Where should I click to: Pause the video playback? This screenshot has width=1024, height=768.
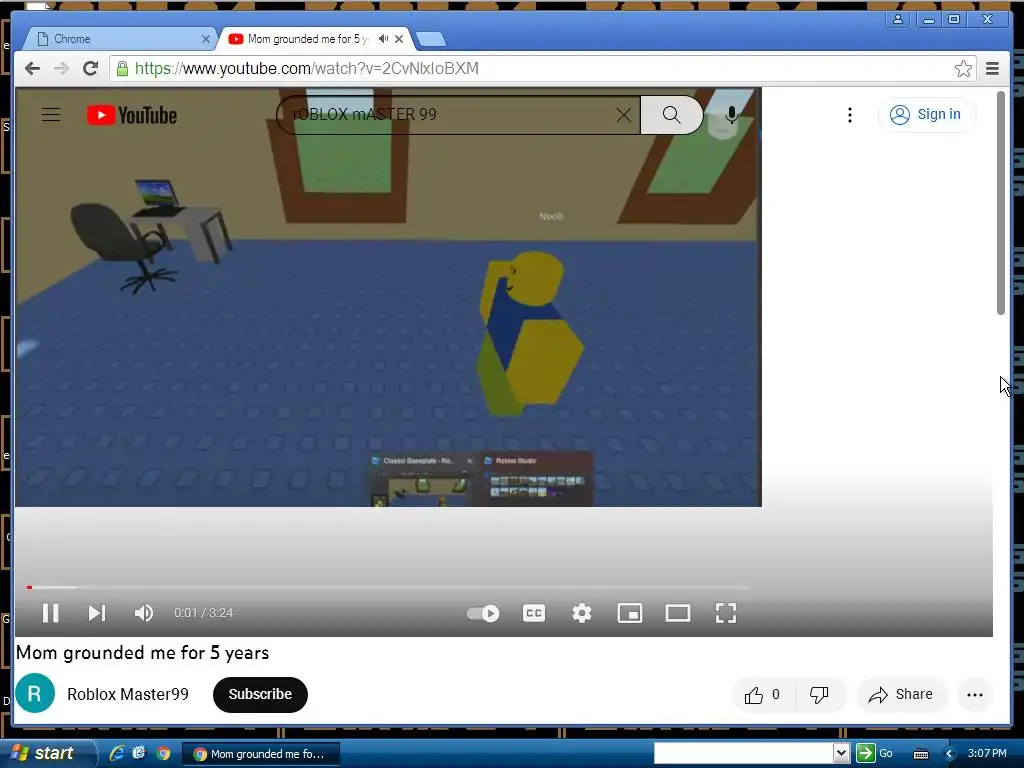pos(50,613)
